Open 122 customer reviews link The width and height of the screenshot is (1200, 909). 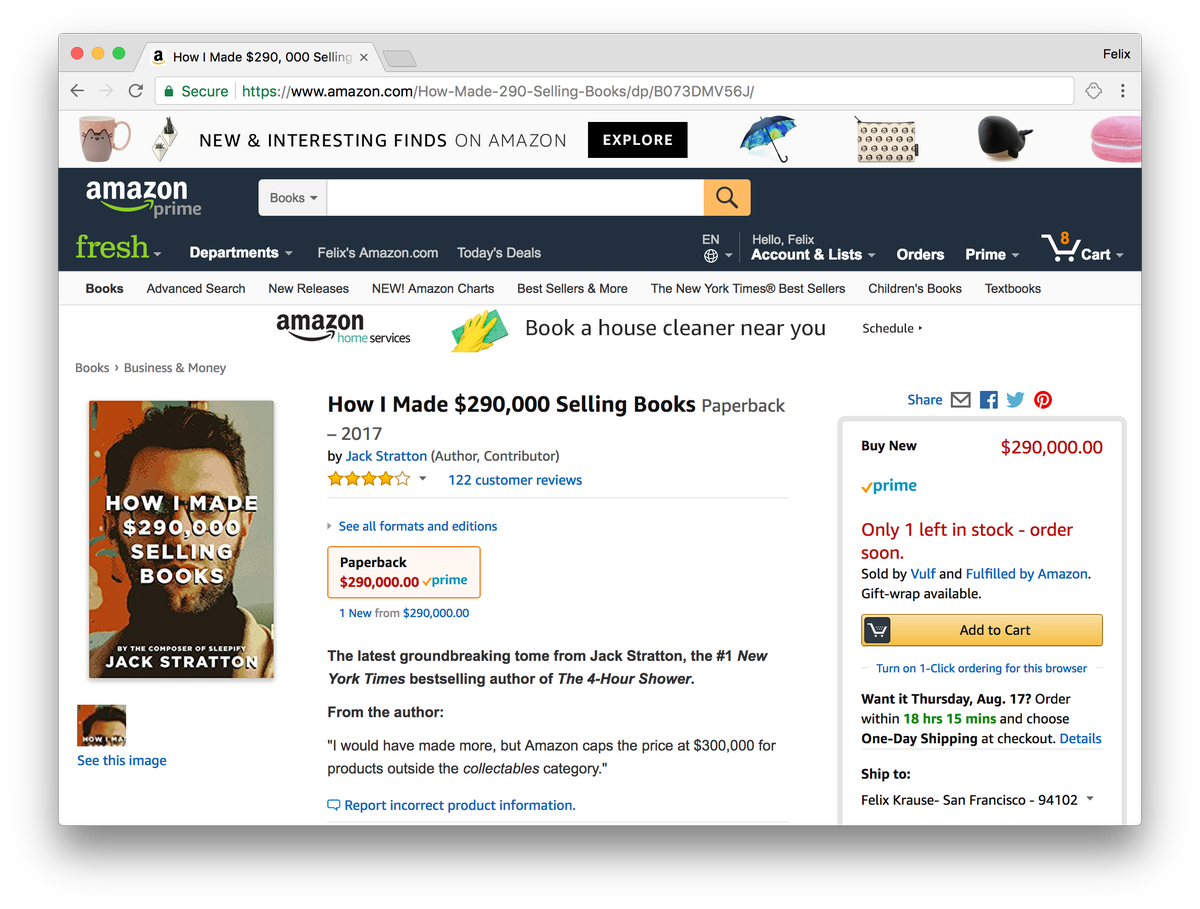[x=515, y=480]
